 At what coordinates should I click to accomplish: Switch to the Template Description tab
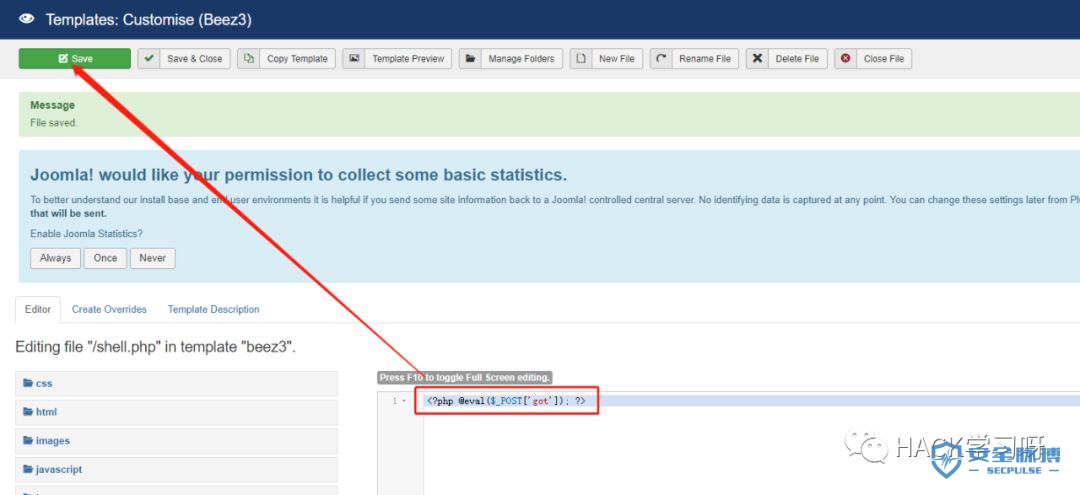214,309
